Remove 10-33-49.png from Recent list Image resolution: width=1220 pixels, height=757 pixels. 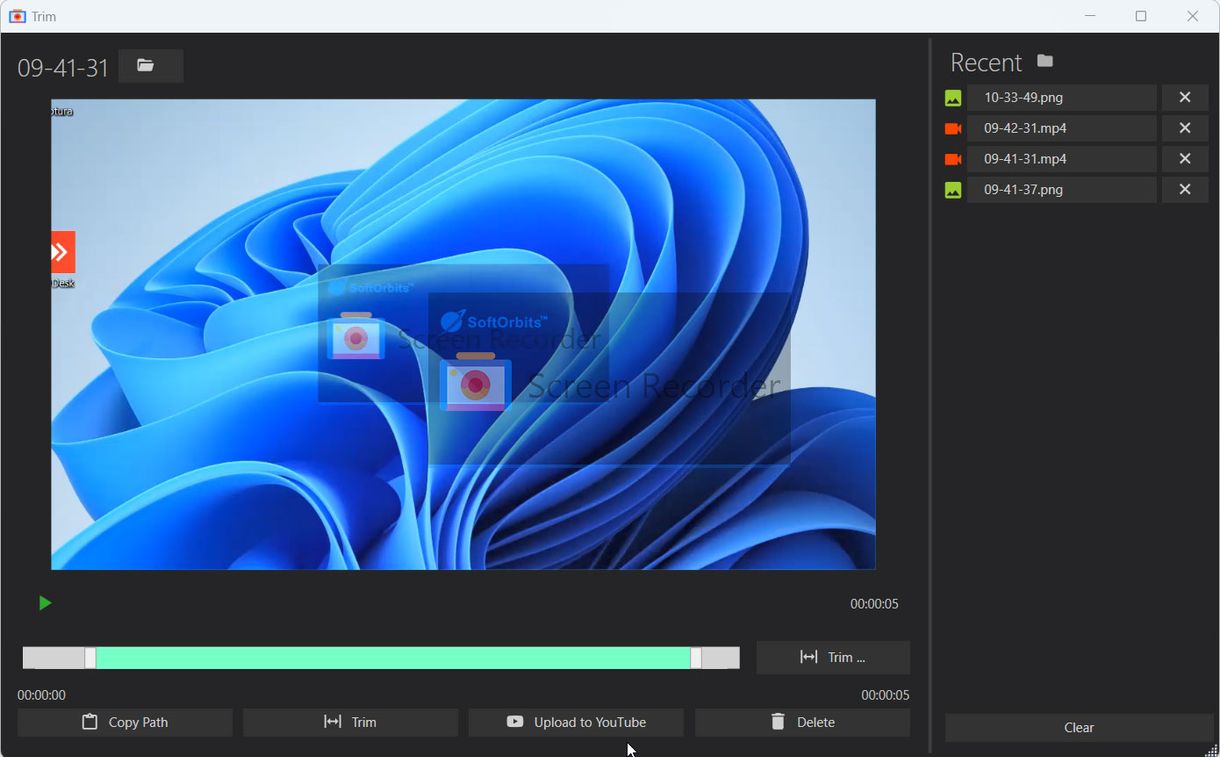pos(1184,97)
